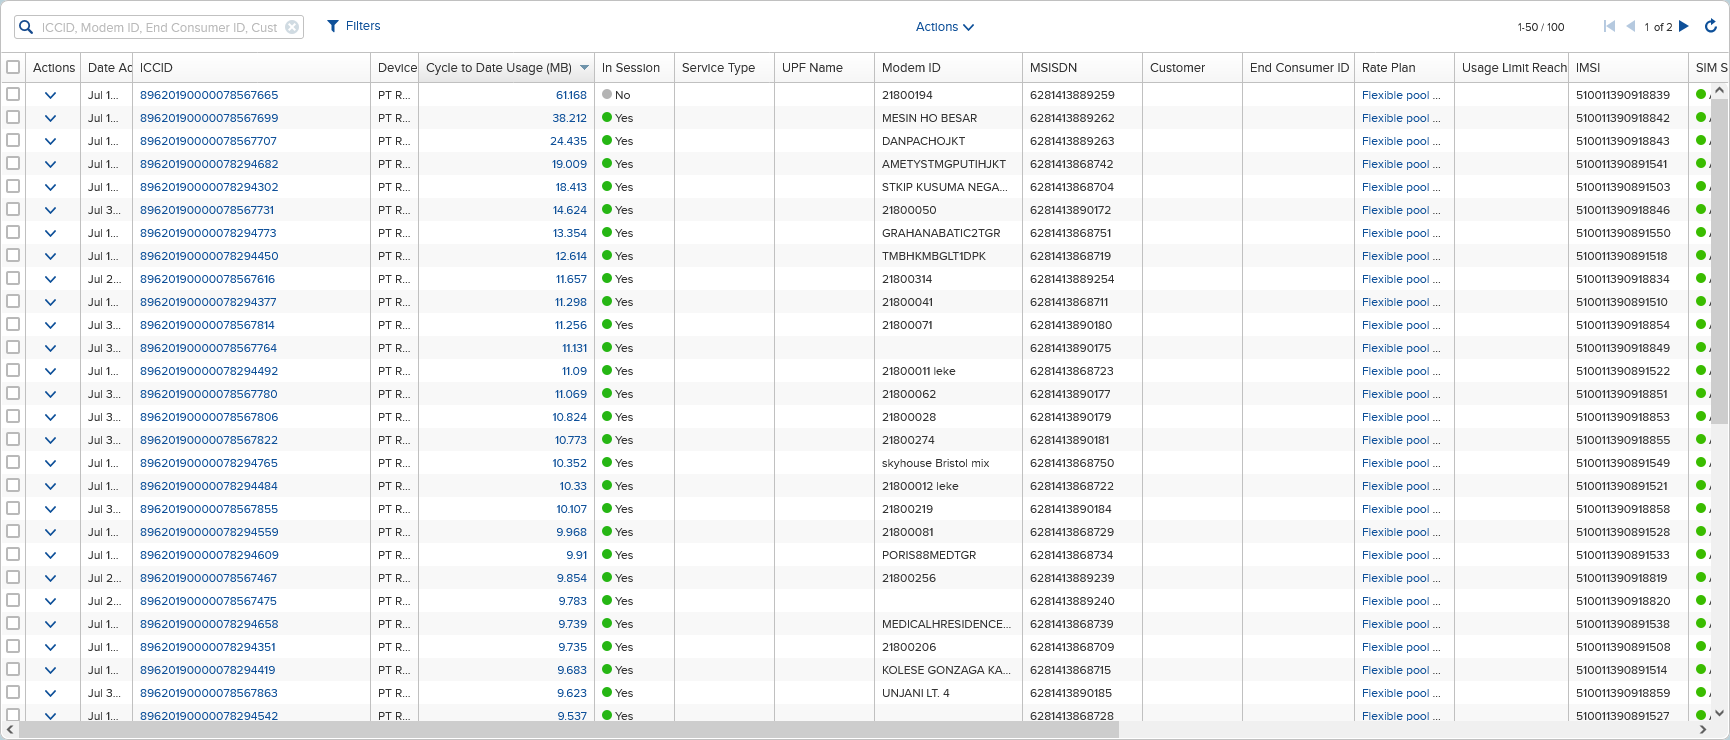Toggle the select-all checkbox in header

pyautogui.click(x=13, y=67)
